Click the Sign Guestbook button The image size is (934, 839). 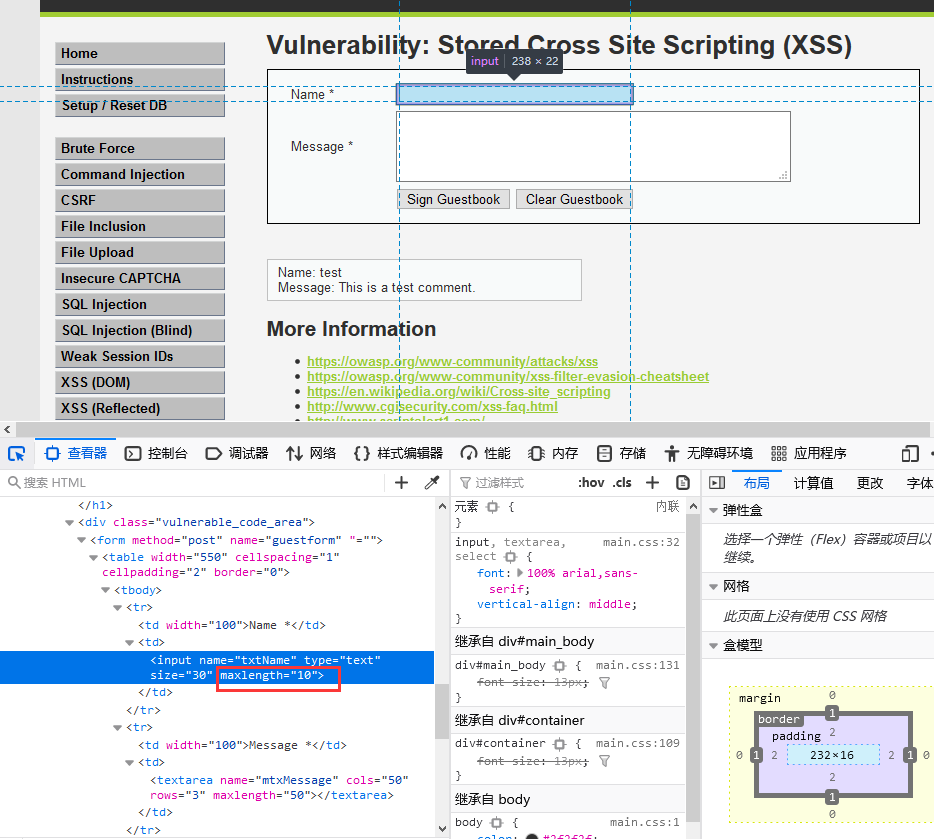(453, 199)
